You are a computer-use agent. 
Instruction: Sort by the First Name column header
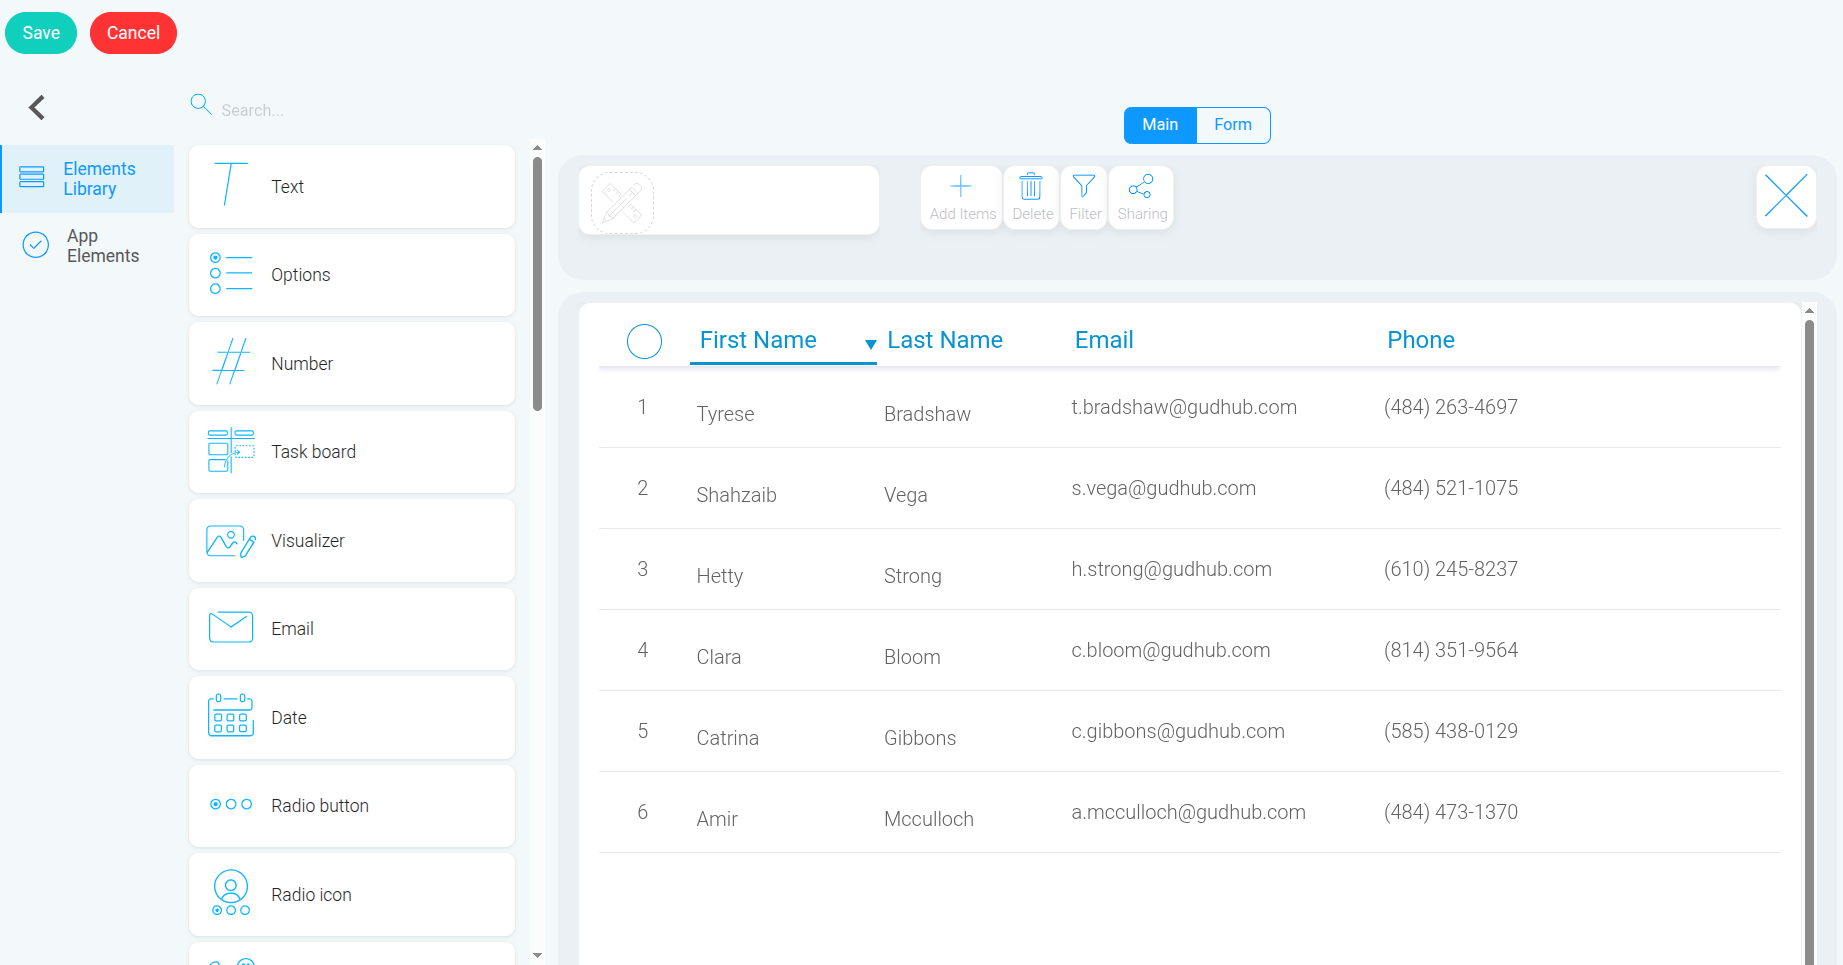(758, 340)
